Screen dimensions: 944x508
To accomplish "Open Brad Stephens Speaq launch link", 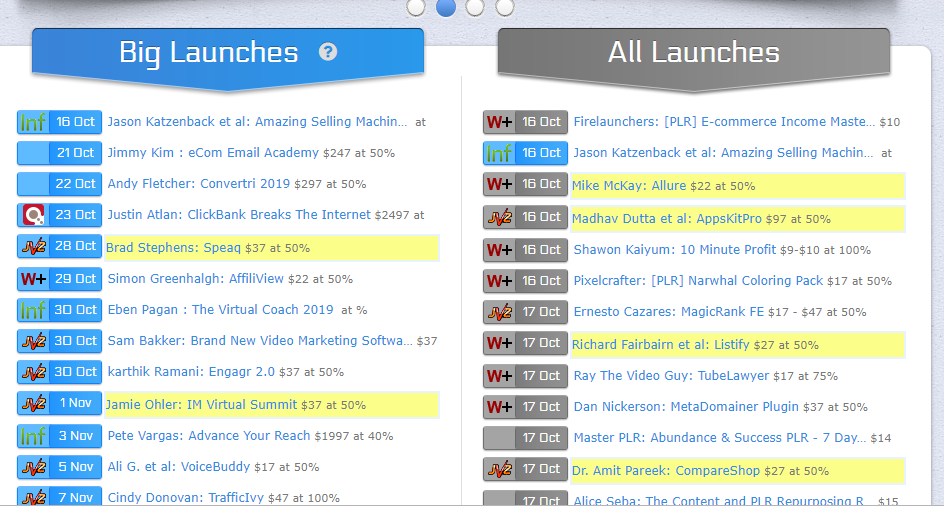I will pyautogui.click(x=173, y=247).
